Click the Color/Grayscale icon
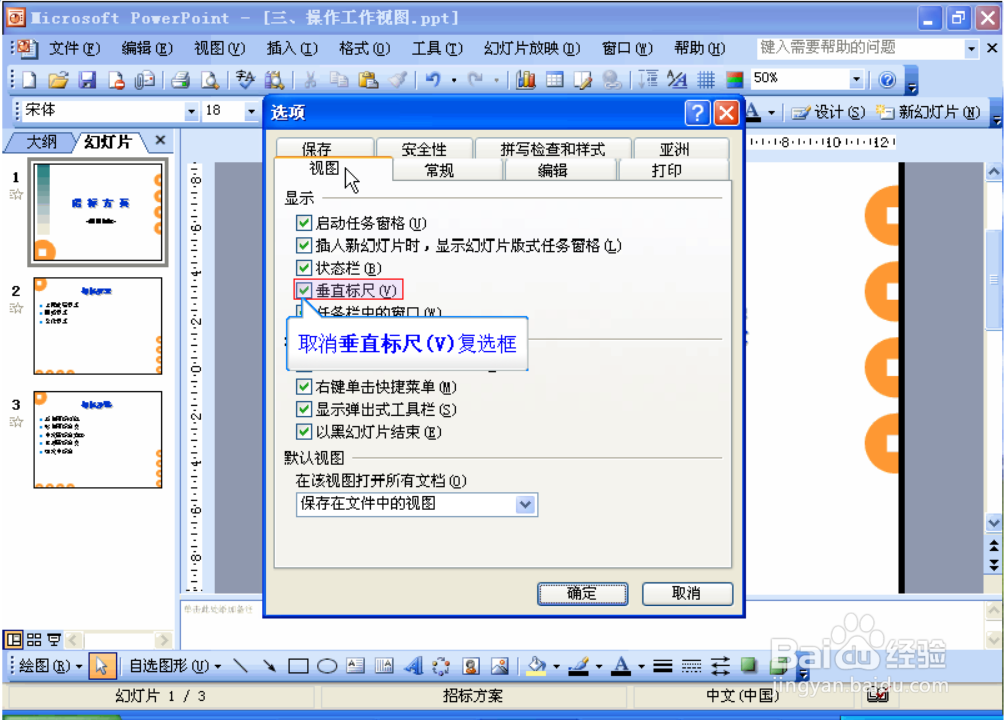1004x720 pixels. tap(734, 80)
